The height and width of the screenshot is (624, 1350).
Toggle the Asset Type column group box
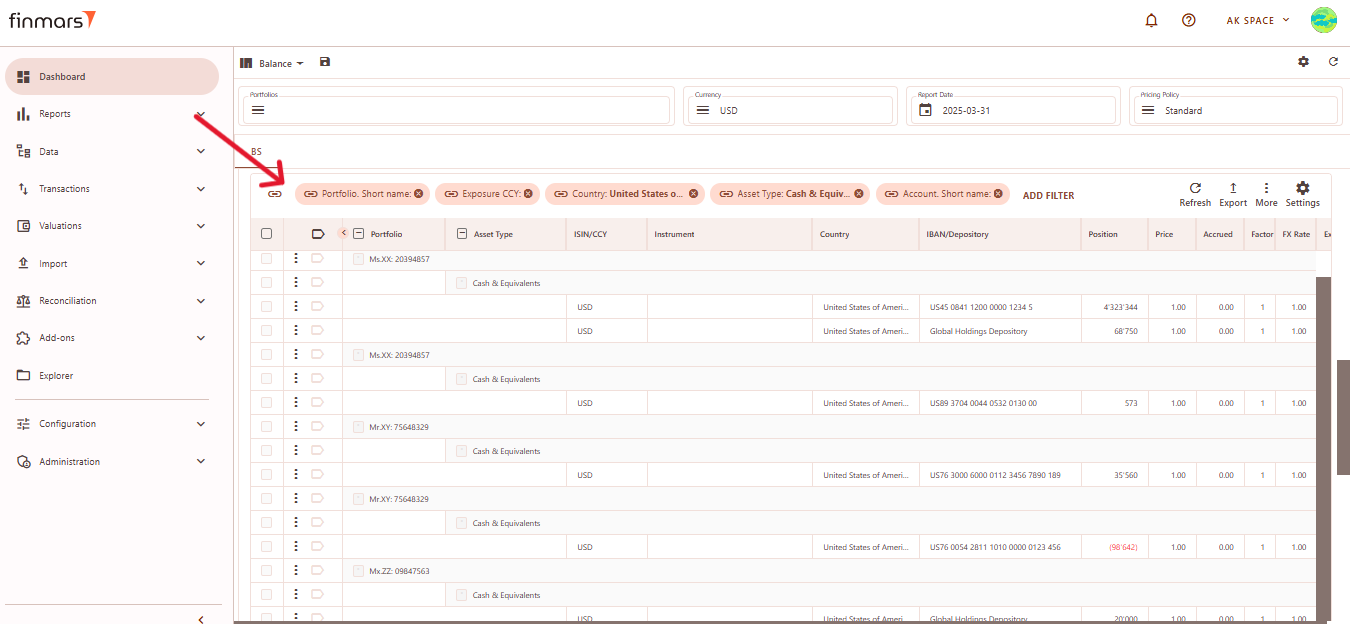click(x=462, y=234)
